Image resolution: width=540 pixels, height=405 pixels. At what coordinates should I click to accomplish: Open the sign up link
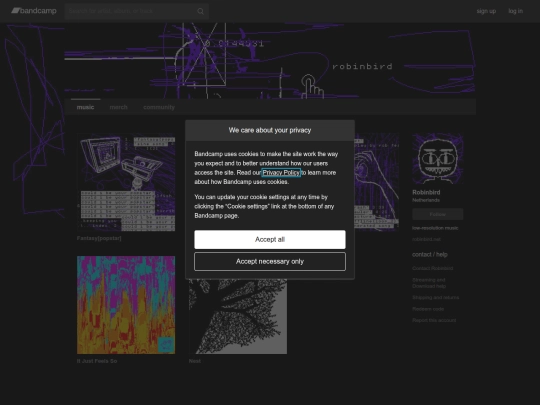point(486,11)
